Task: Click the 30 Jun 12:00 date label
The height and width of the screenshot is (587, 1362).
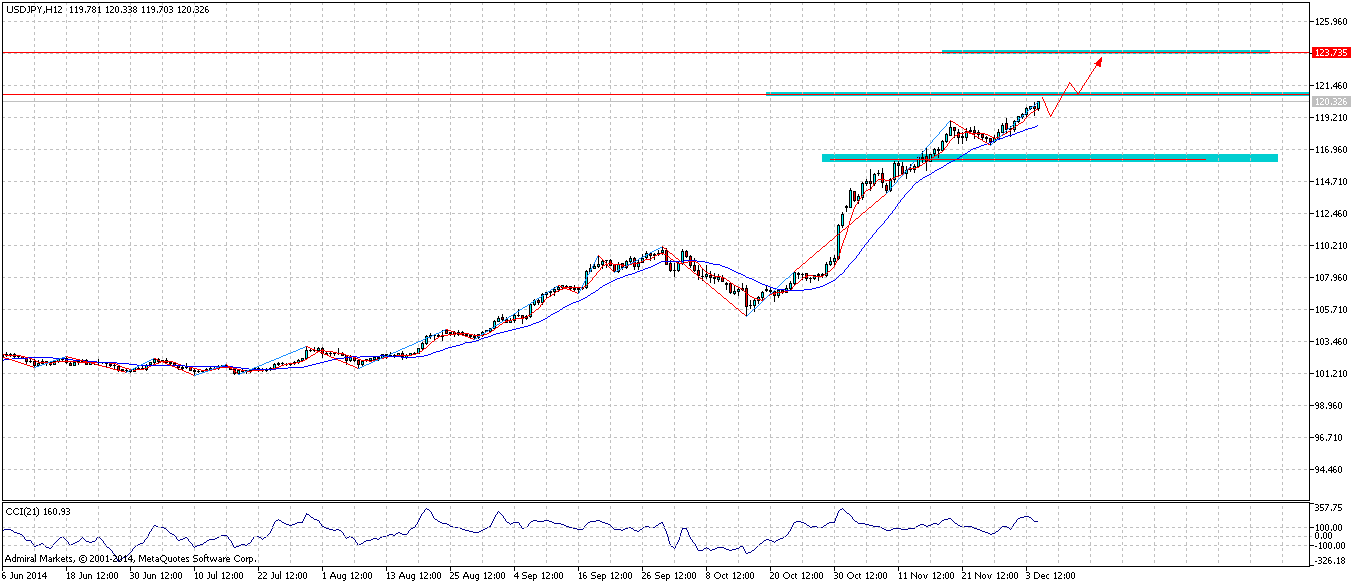Action: coord(158,577)
